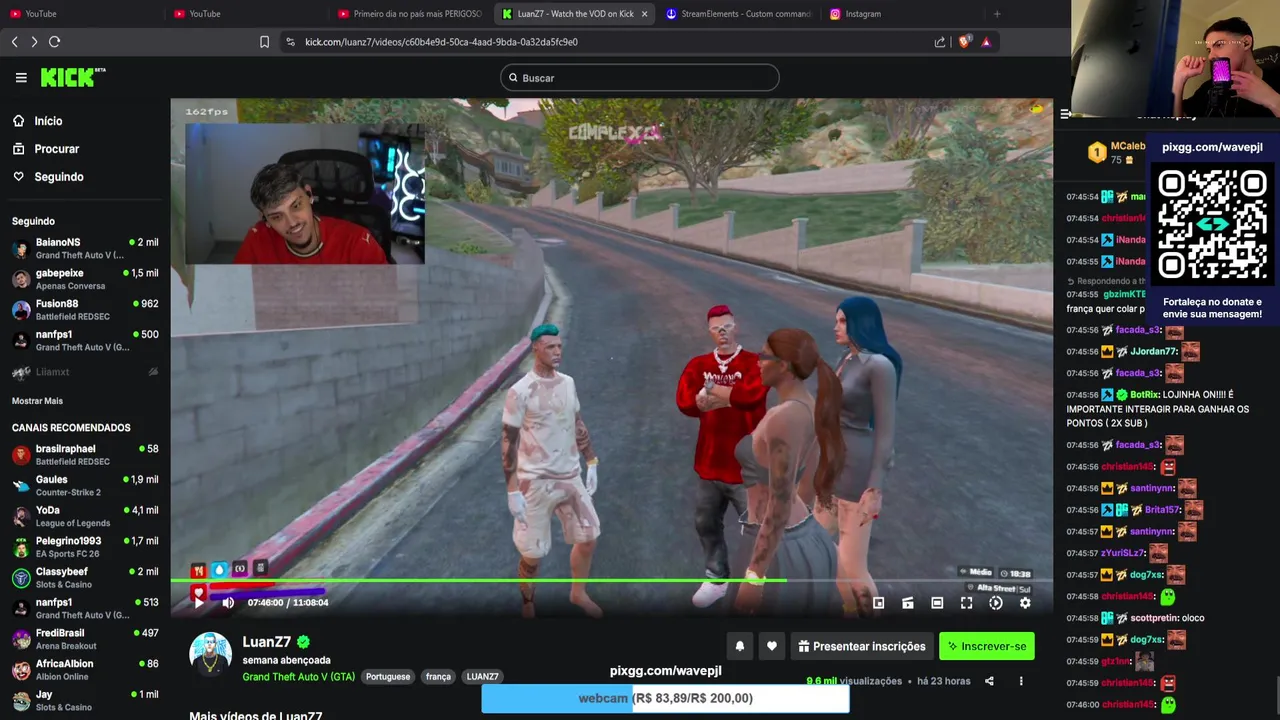
Task: Click BotRix username in chat
Action: pos(1144,395)
